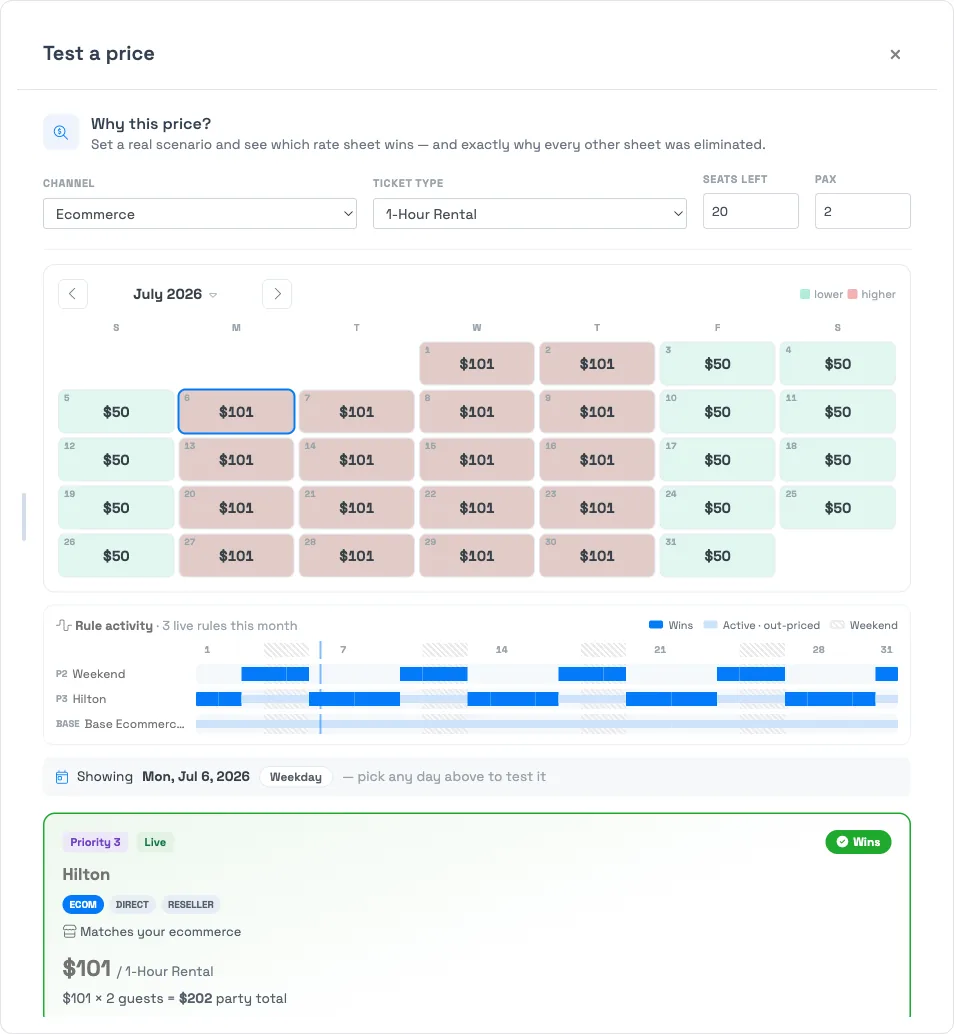Select Sunday July 5 on the calendar
The image size is (954, 1034).
coord(116,411)
